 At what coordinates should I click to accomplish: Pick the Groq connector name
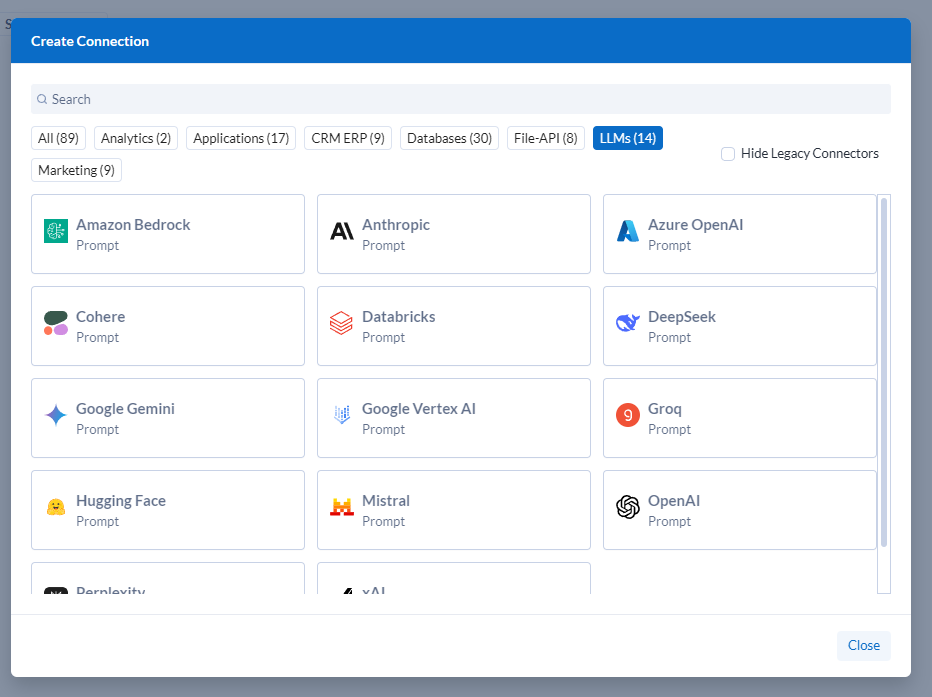tap(665, 409)
